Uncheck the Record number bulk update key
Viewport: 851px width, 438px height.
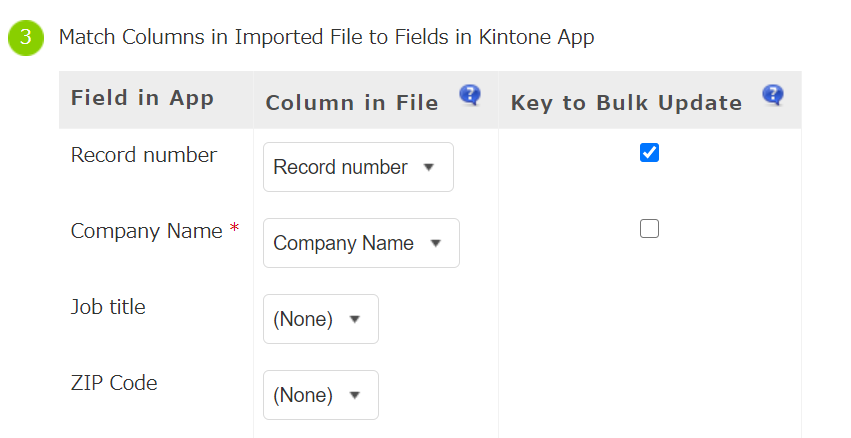click(x=649, y=153)
